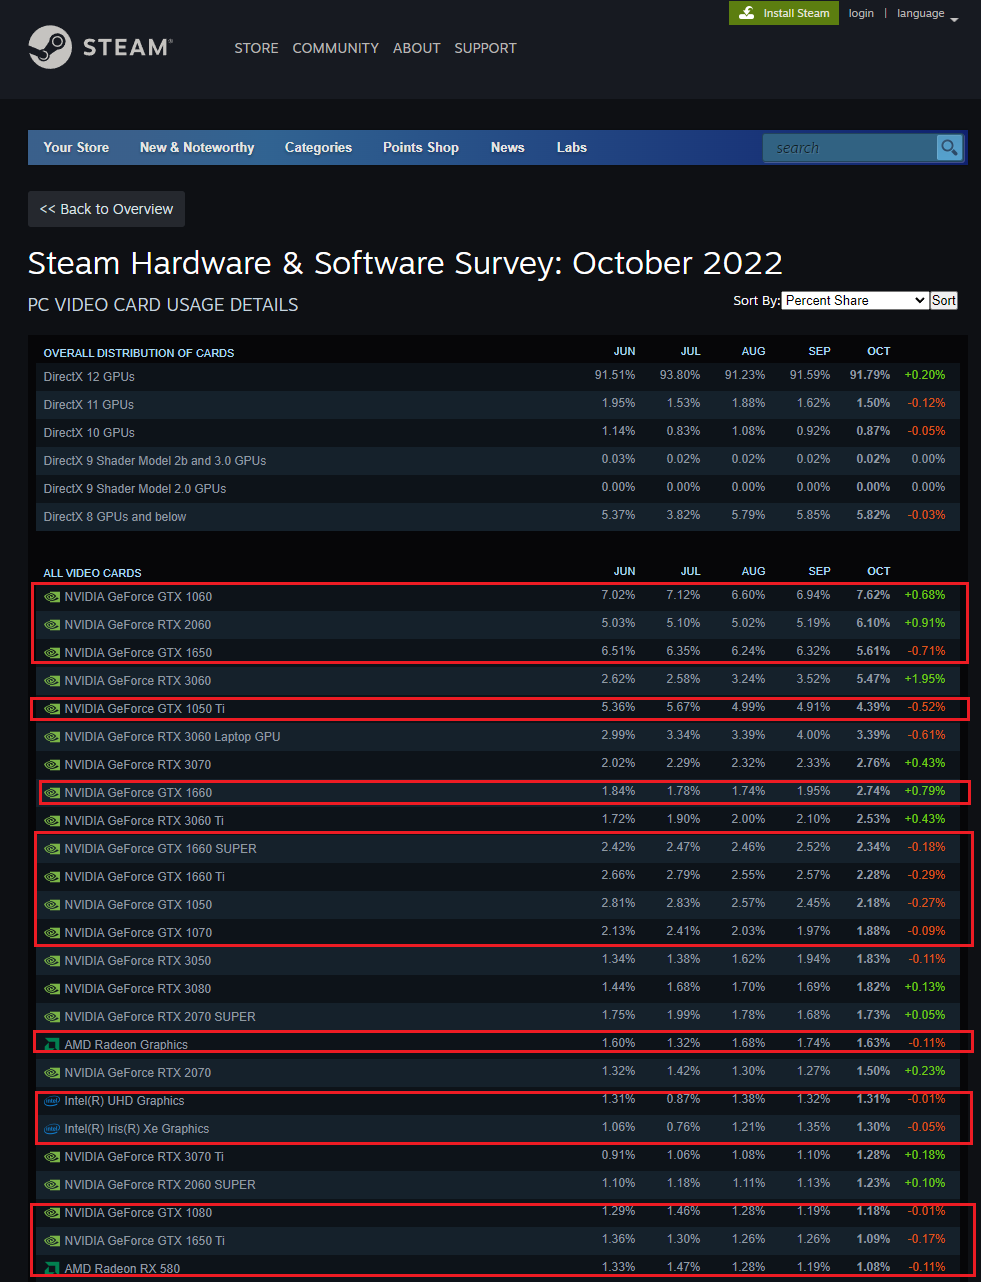
Task: Click NVIDIA GeForce RTX 3070 Ti text
Action: click(x=144, y=1157)
